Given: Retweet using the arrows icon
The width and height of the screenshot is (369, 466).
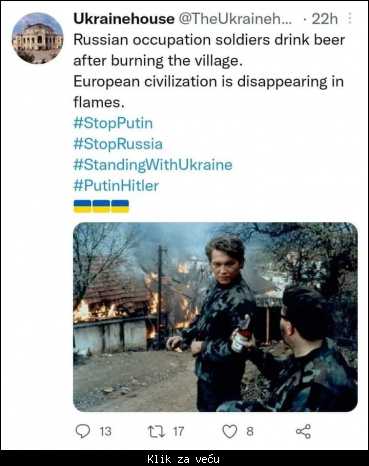Looking at the screenshot, I should (x=156, y=431).
